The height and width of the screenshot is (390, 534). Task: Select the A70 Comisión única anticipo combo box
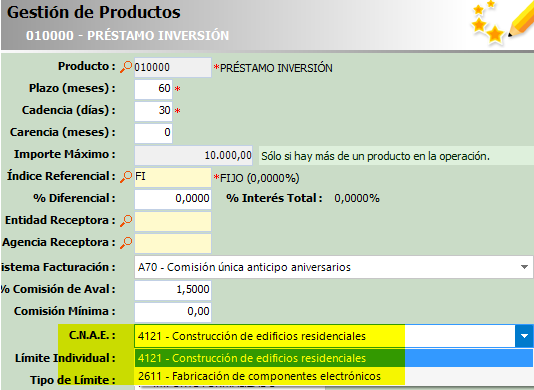coord(334,267)
